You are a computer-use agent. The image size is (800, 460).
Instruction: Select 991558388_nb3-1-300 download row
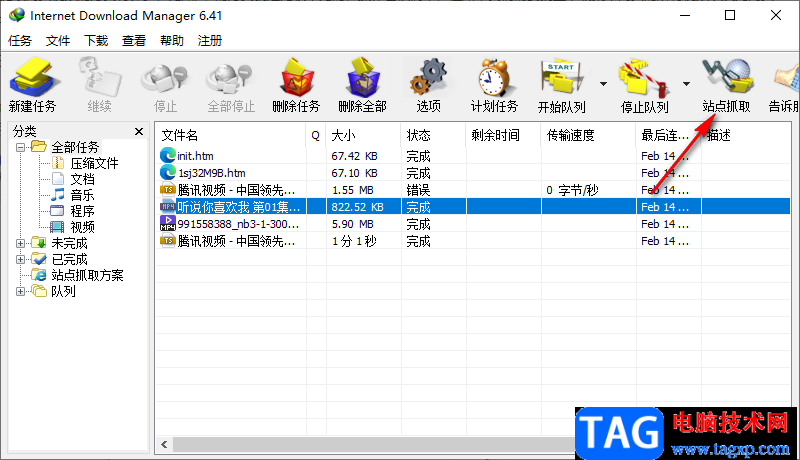pyautogui.click(x=473, y=224)
